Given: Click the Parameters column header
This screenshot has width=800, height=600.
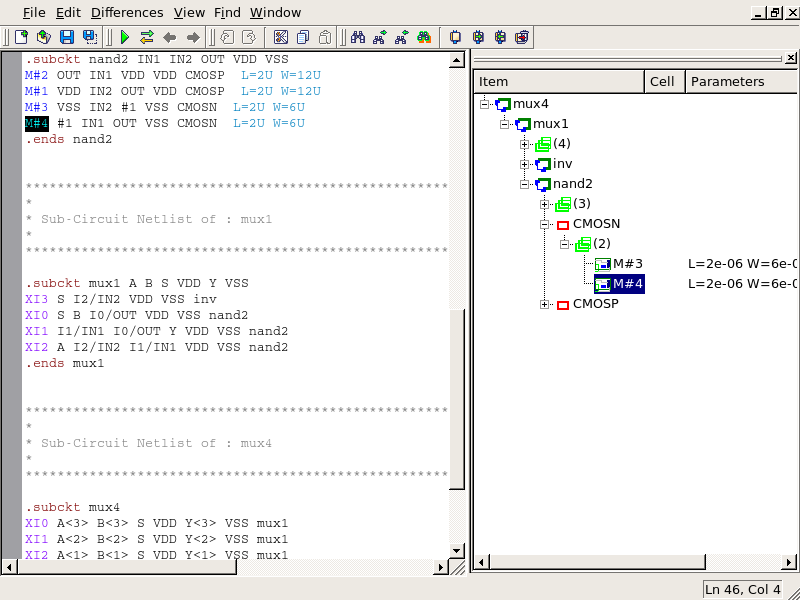Looking at the screenshot, I should (x=727, y=82).
